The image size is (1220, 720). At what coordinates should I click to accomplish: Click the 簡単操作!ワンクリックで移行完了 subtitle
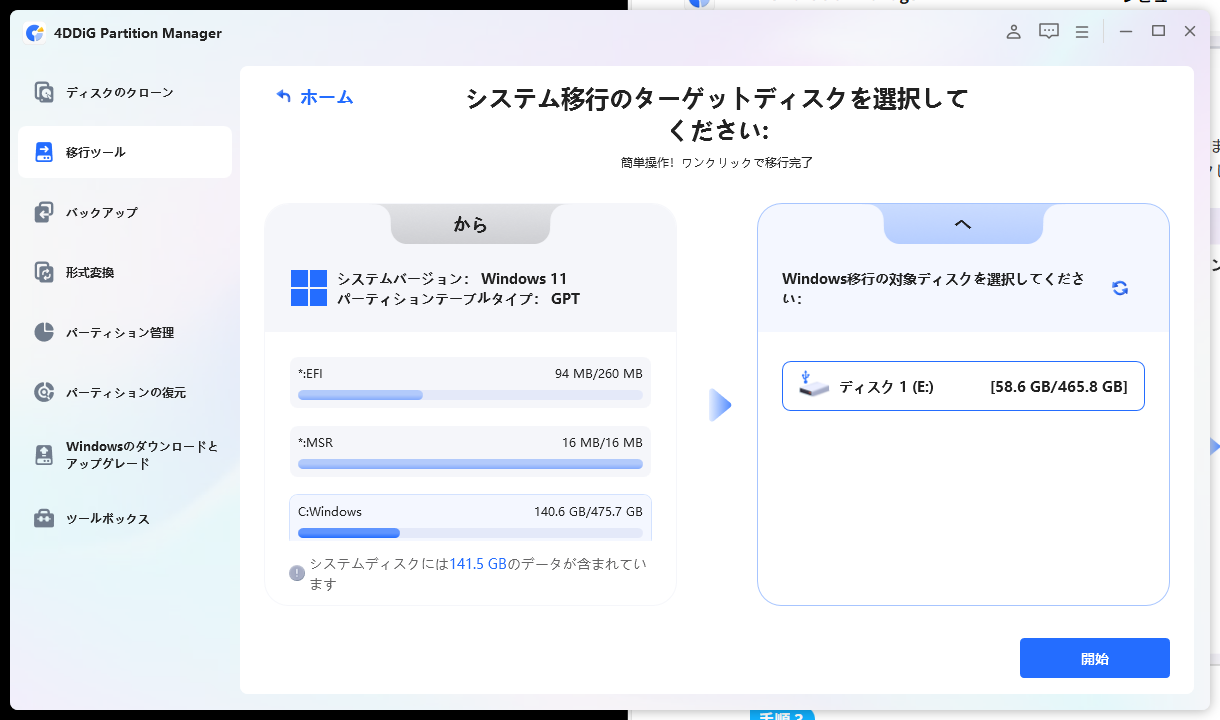click(x=717, y=162)
